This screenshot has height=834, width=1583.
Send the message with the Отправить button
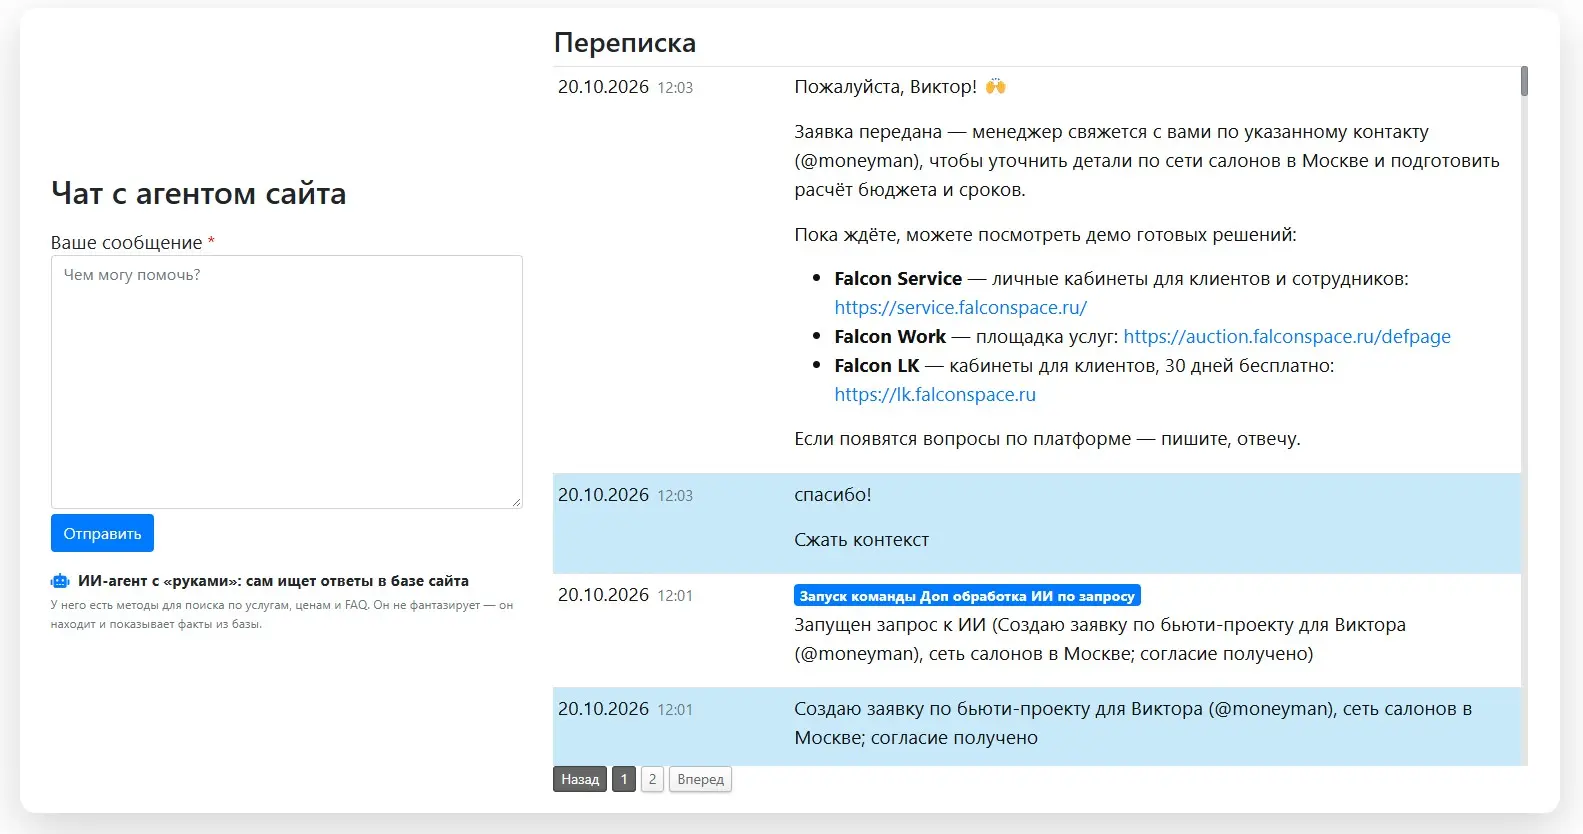click(102, 533)
